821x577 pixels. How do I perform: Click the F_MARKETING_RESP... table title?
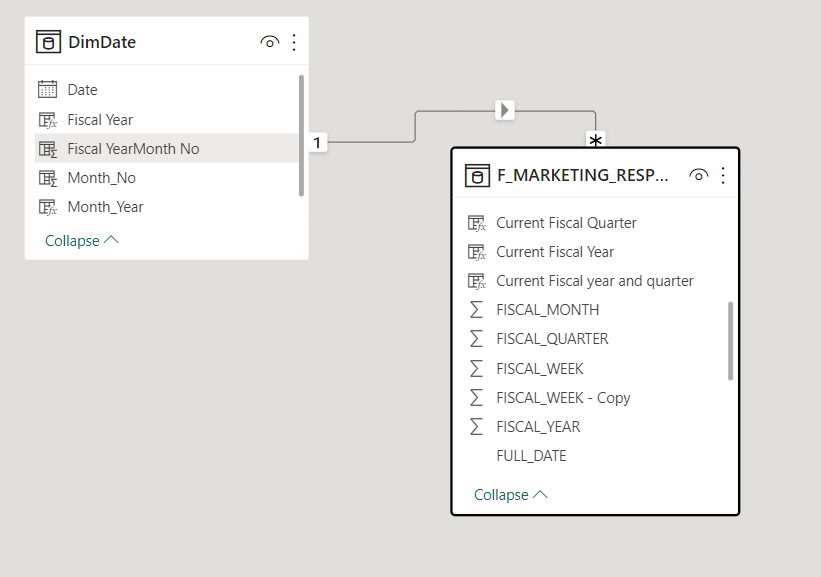pyautogui.click(x=583, y=175)
